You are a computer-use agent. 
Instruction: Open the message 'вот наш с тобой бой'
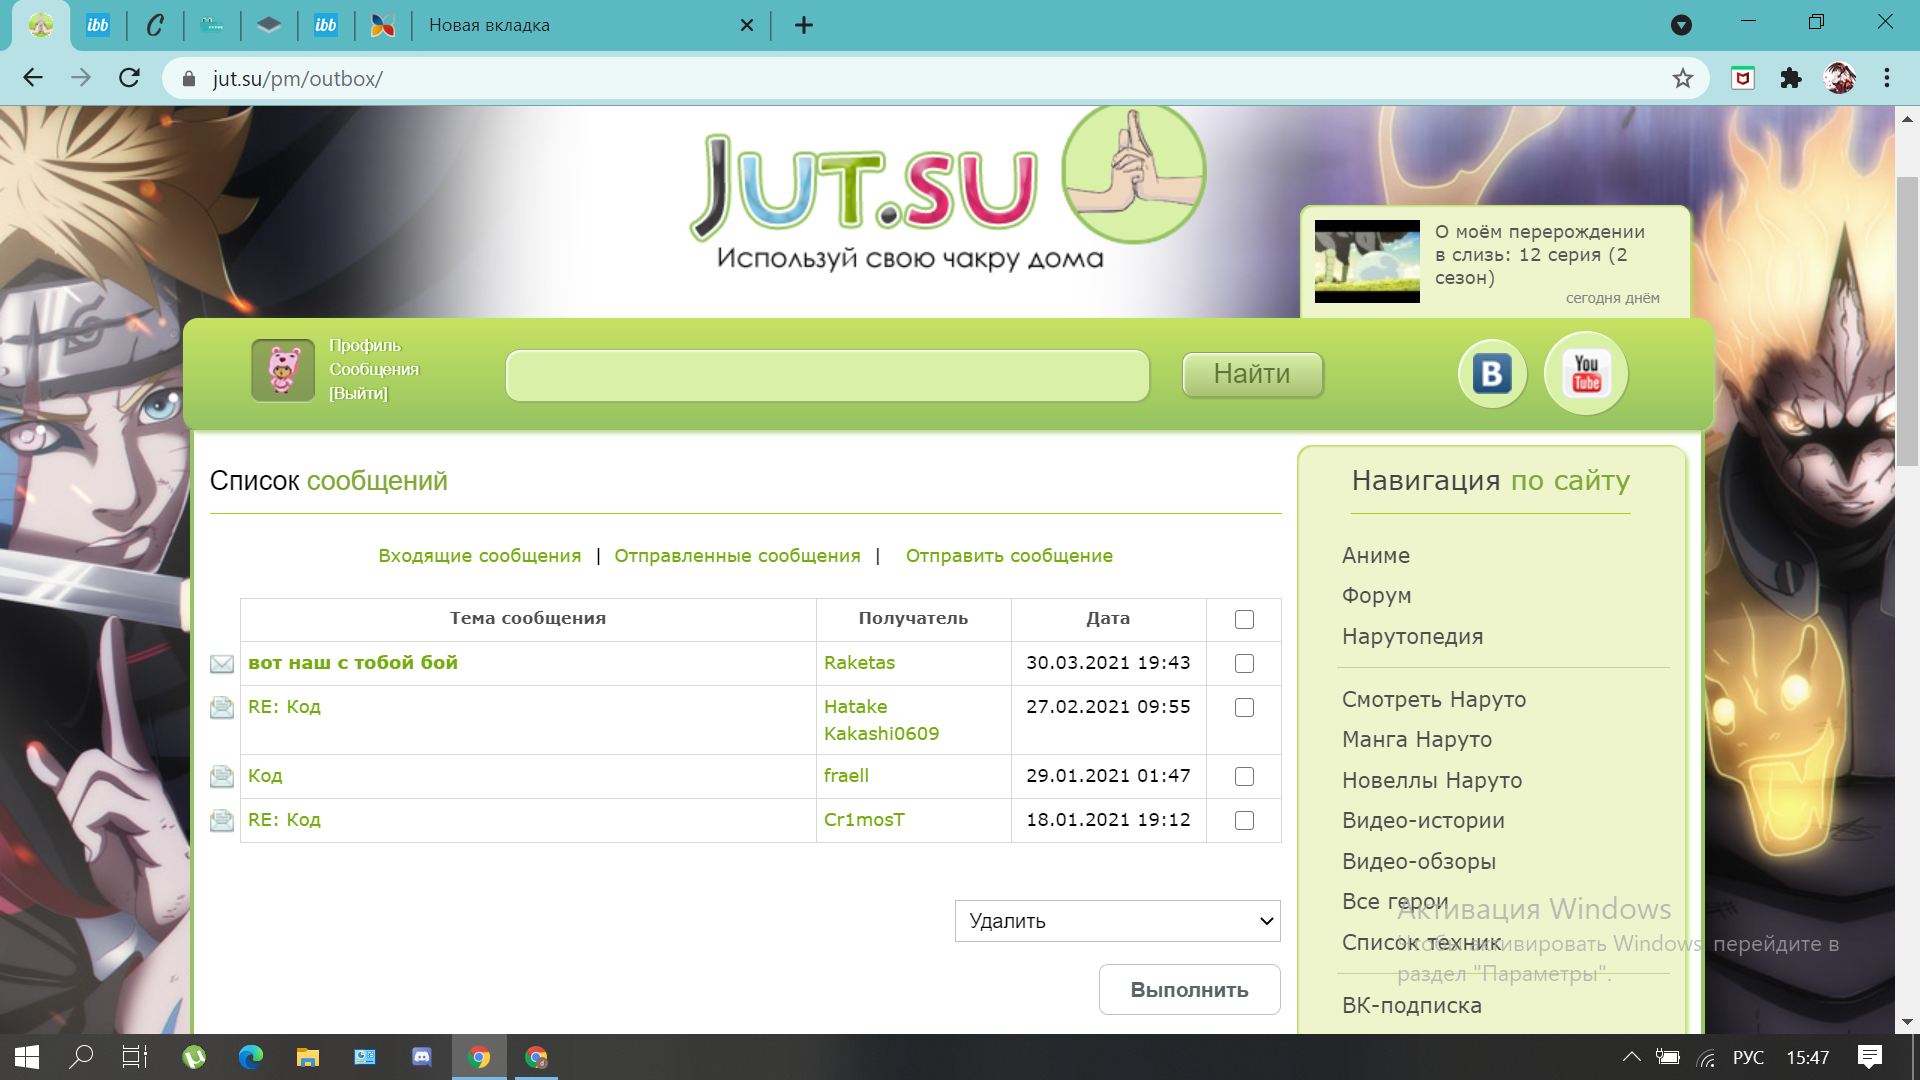tap(353, 663)
